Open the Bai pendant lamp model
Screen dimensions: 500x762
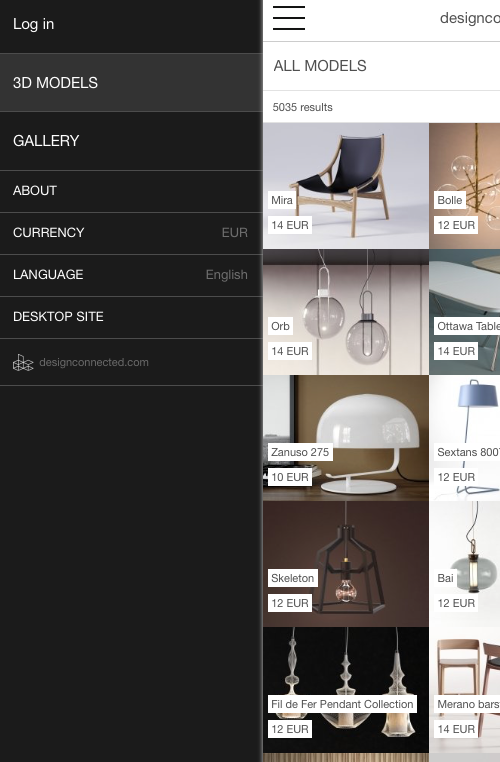pyautogui.click(x=465, y=564)
